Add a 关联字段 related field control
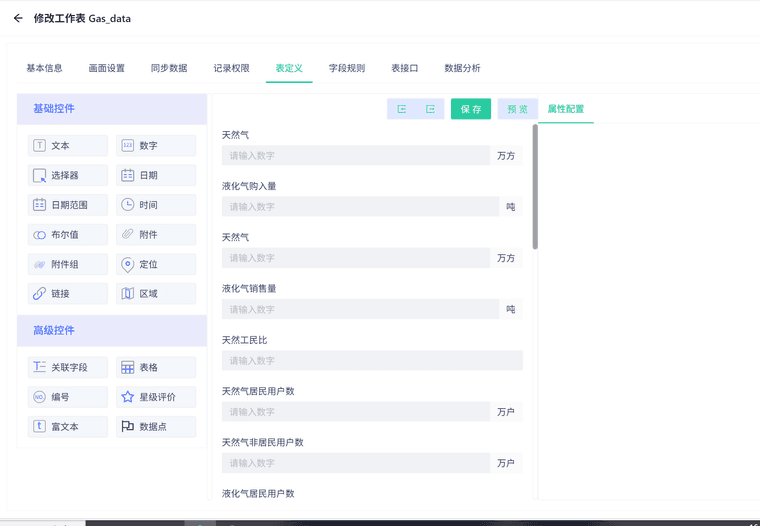 point(68,367)
